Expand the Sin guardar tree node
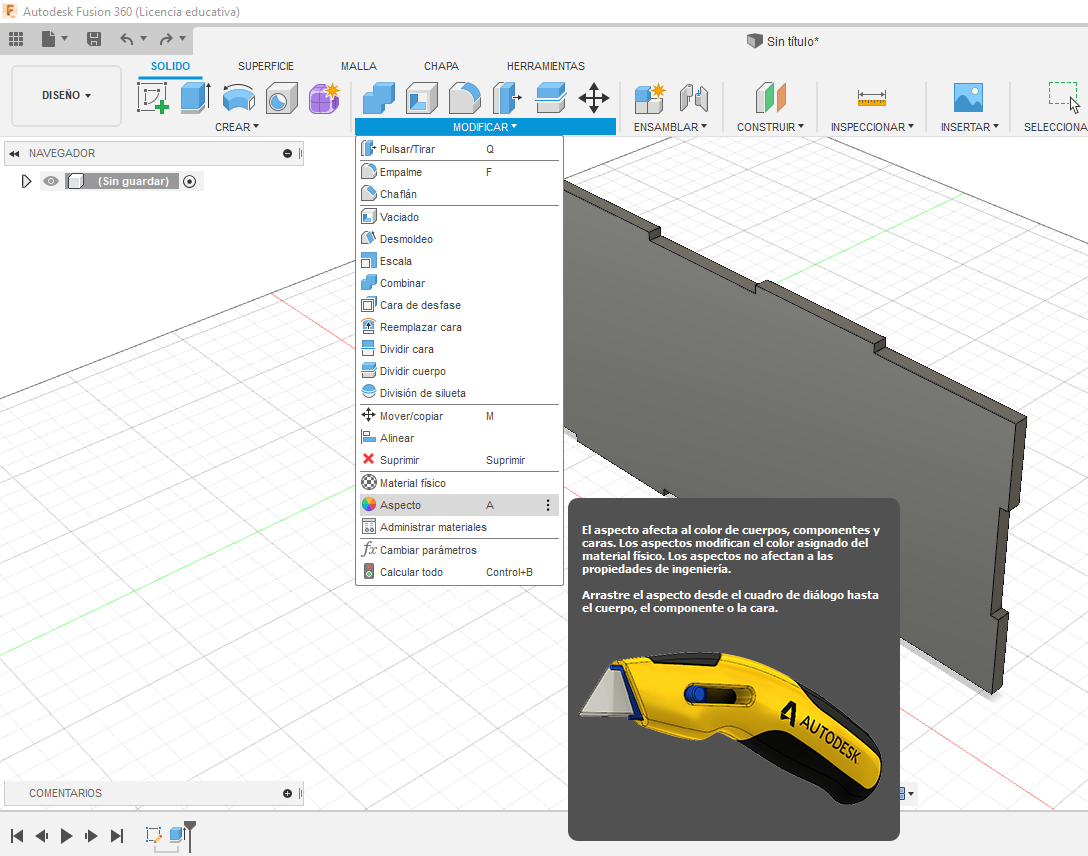This screenshot has height=856, width=1088. (26, 181)
